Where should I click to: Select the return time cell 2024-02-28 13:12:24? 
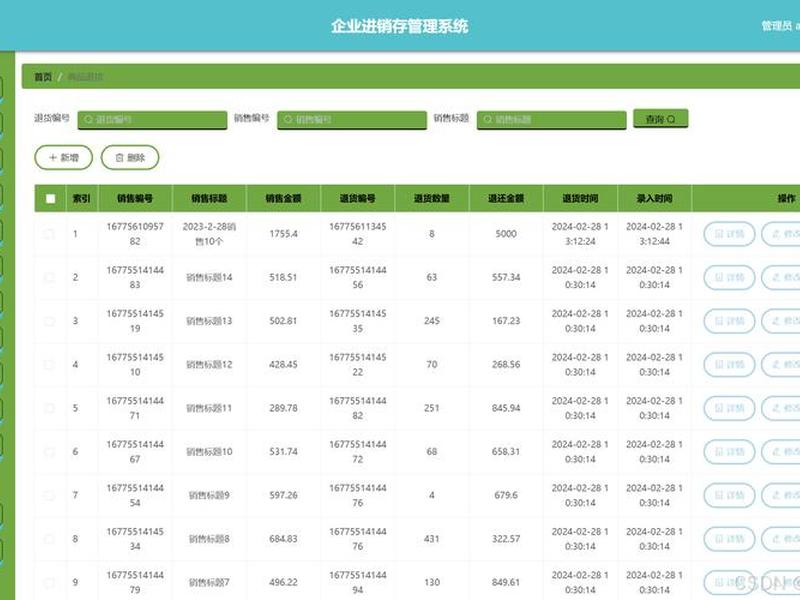(x=580, y=234)
